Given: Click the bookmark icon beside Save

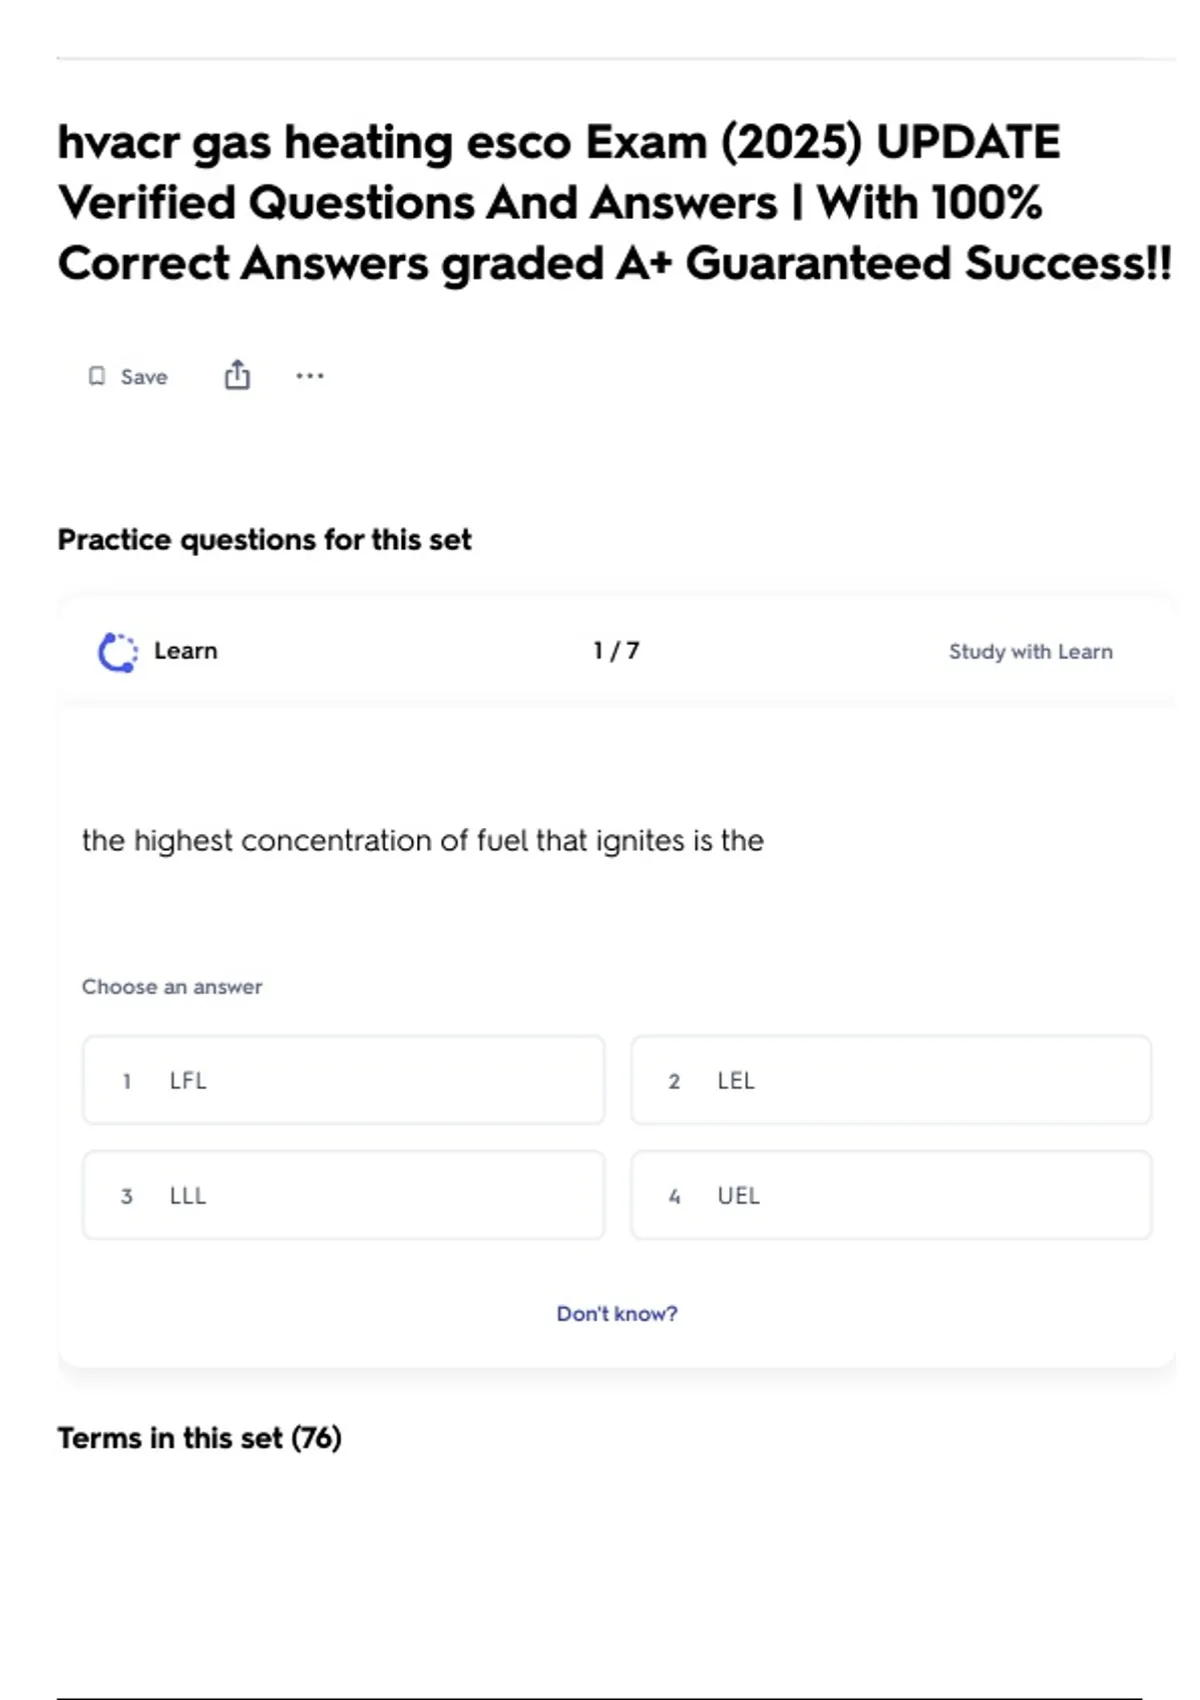Looking at the screenshot, I should click(x=97, y=376).
